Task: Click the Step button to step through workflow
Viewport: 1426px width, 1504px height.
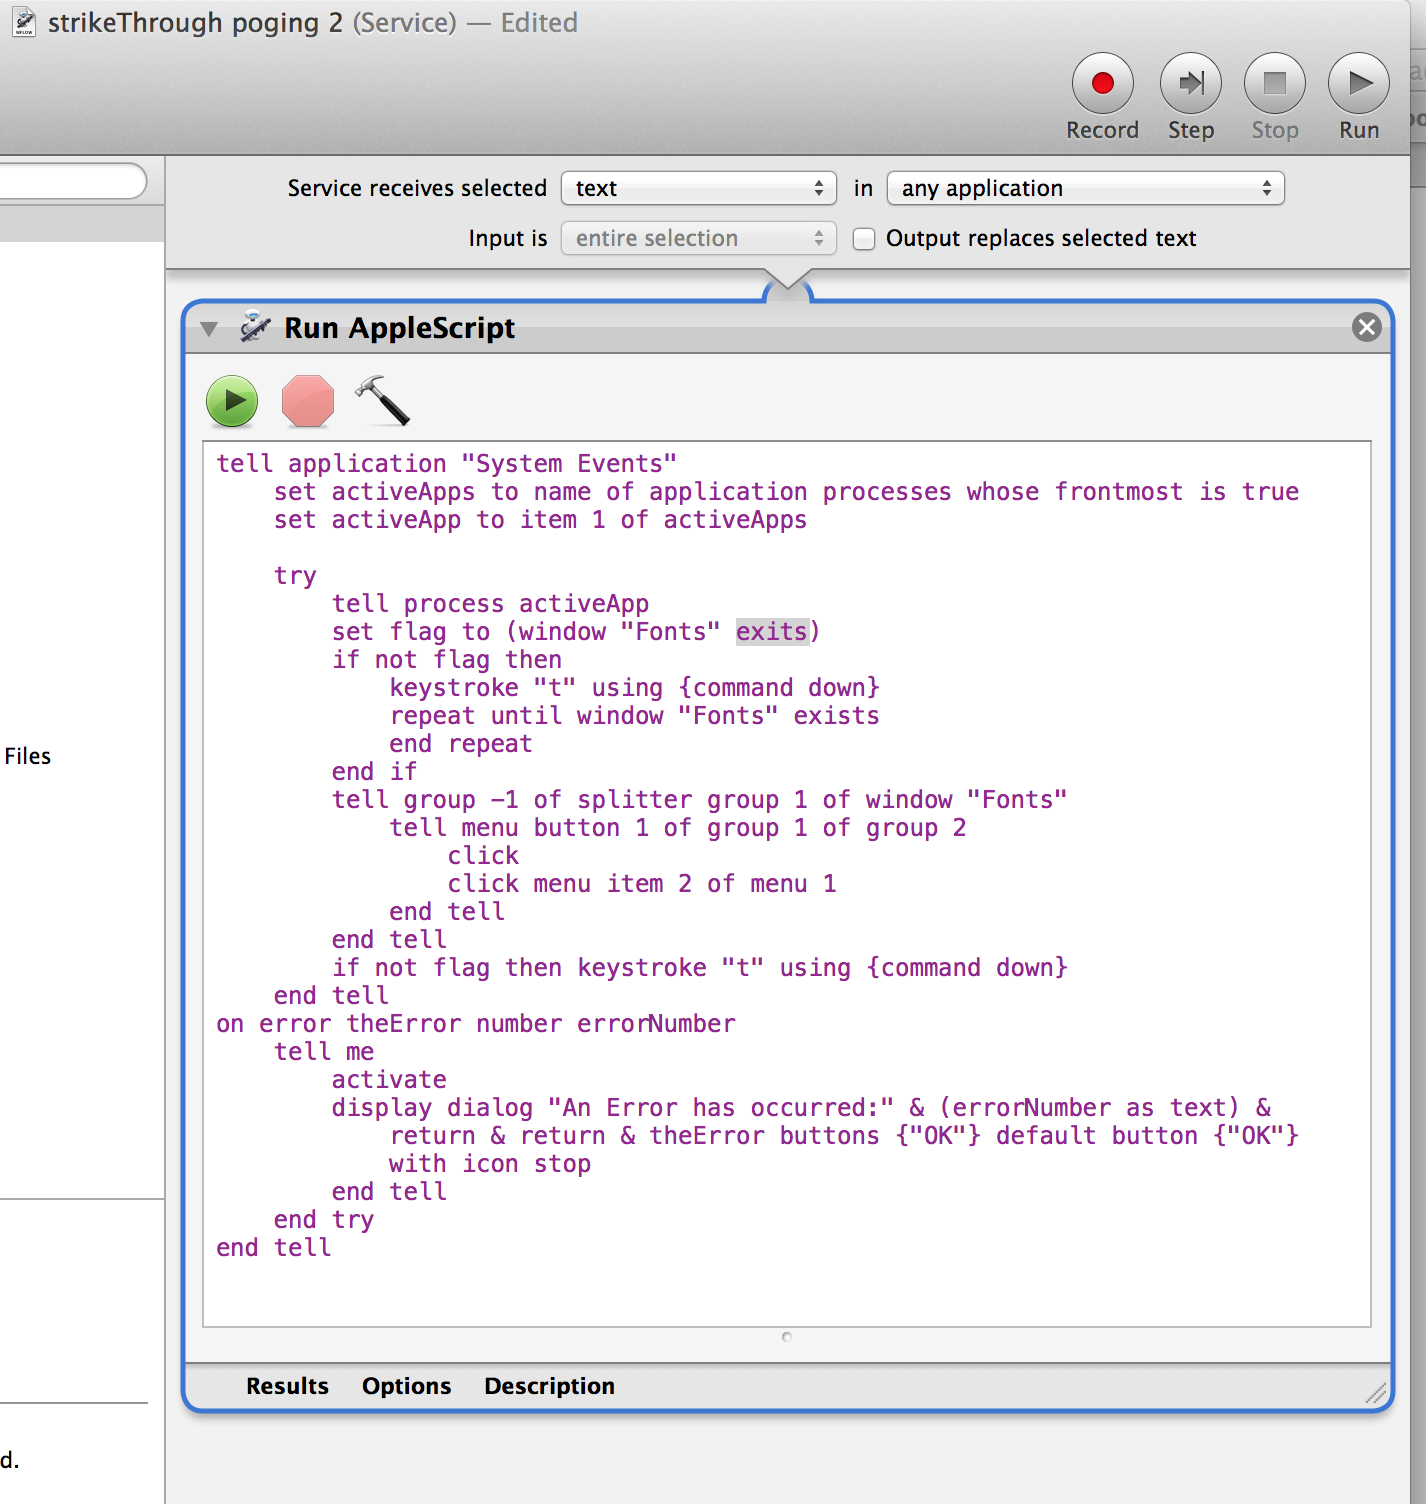Action: [x=1190, y=84]
